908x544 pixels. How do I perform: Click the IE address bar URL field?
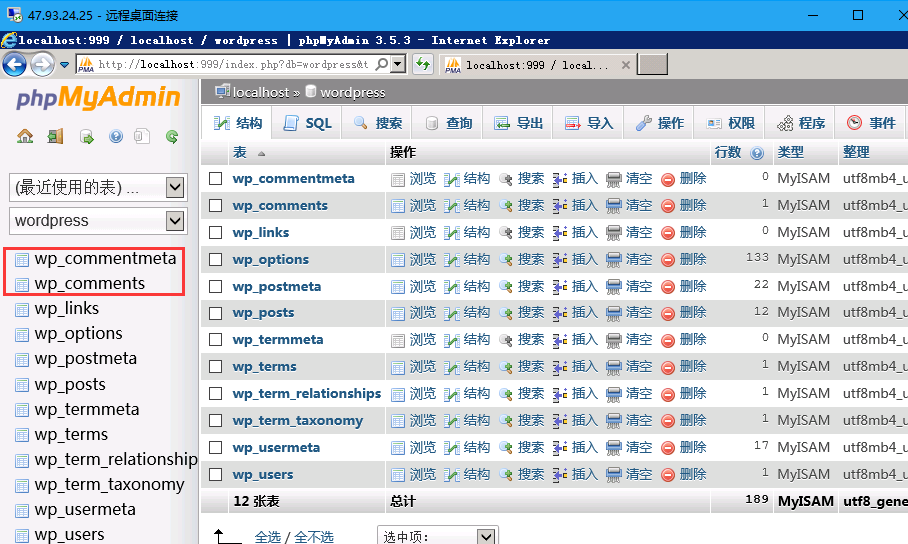coord(233,64)
